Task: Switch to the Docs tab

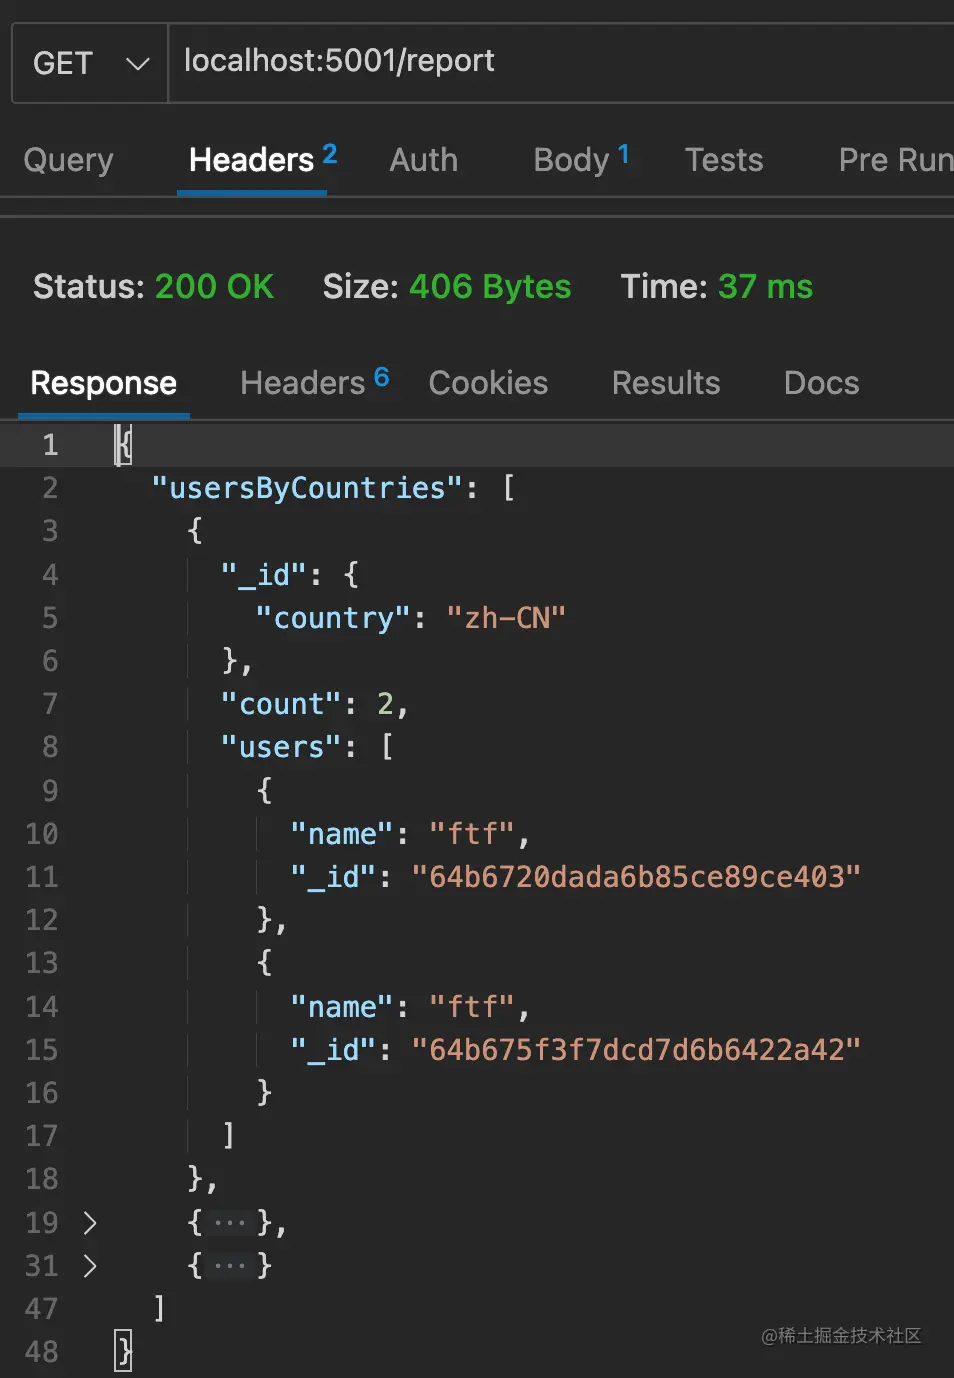Action: [x=821, y=383]
